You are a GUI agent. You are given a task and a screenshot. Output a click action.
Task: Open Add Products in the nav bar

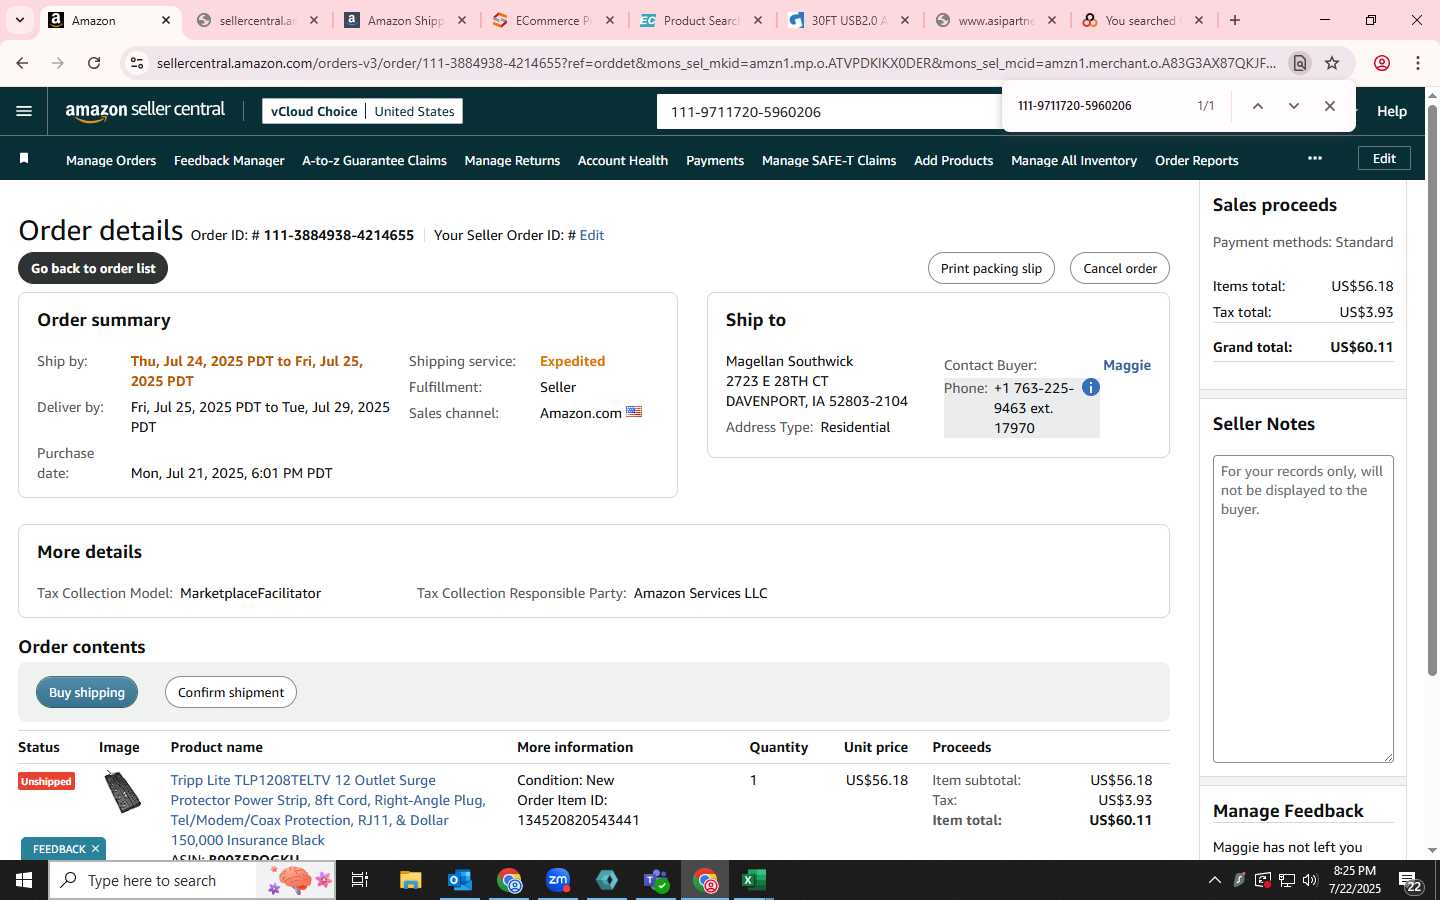[x=953, y=160]
